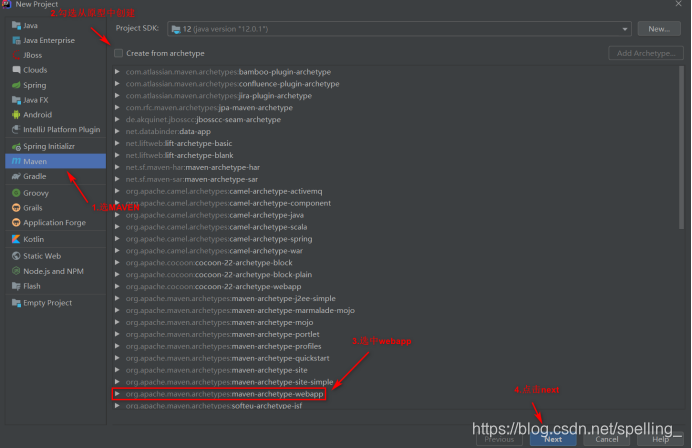Screen dimensions: 692x448
Task: Expand maven-archetype-quickstart entry
Action: [117, 358]
